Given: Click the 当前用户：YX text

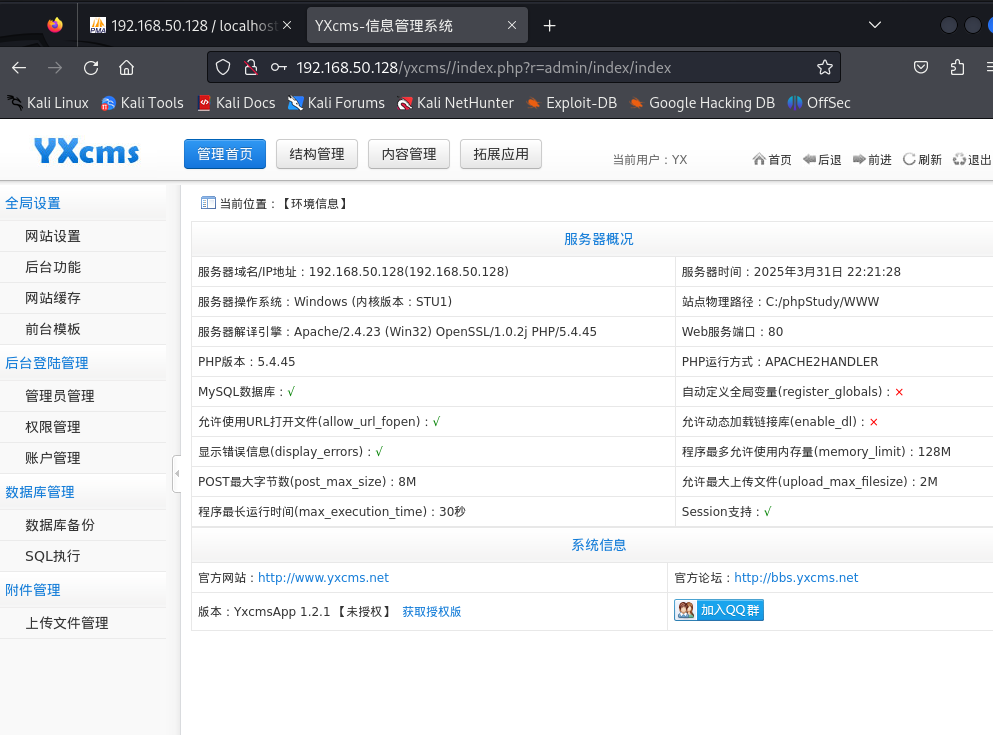Looking at the screenshot, I should click(650, 160).
